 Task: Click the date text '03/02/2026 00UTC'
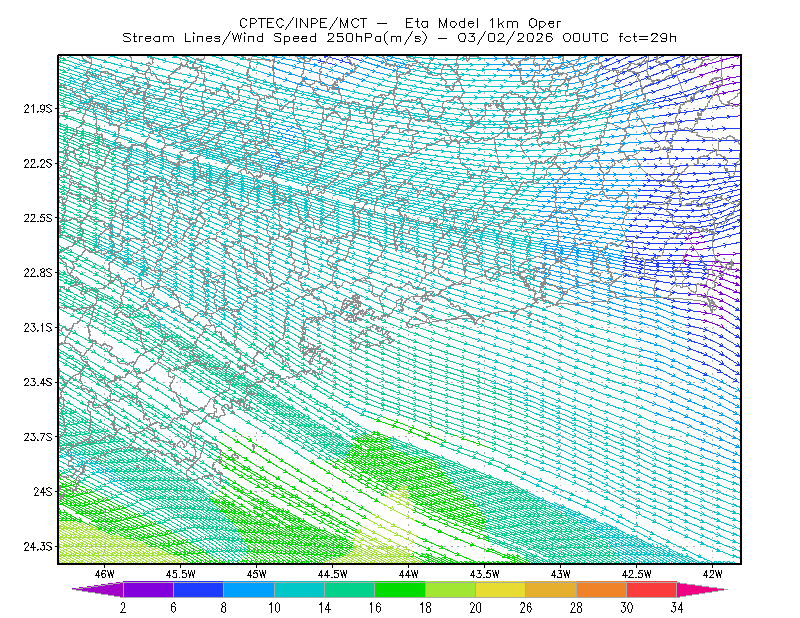pyautogui.click(x=533, y=38)
